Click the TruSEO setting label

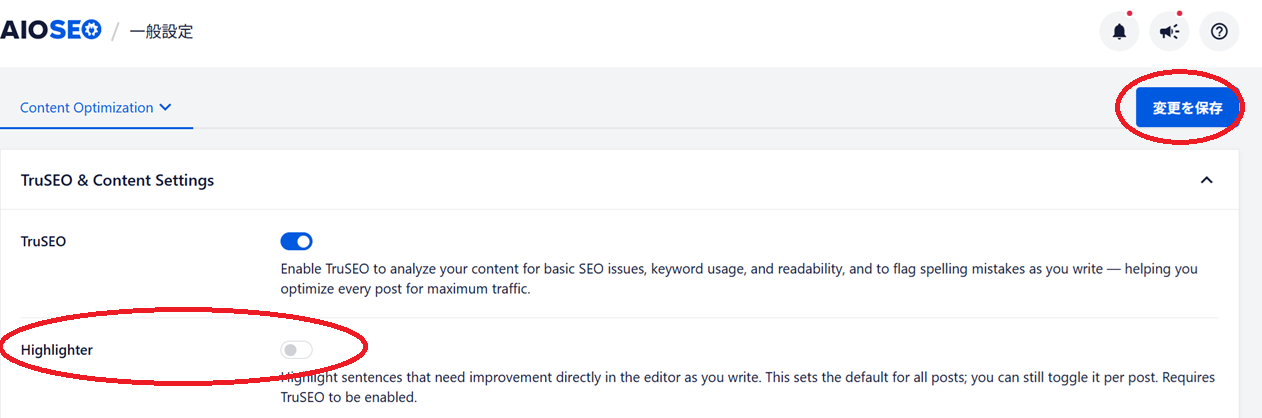click(x=43, y=241)
